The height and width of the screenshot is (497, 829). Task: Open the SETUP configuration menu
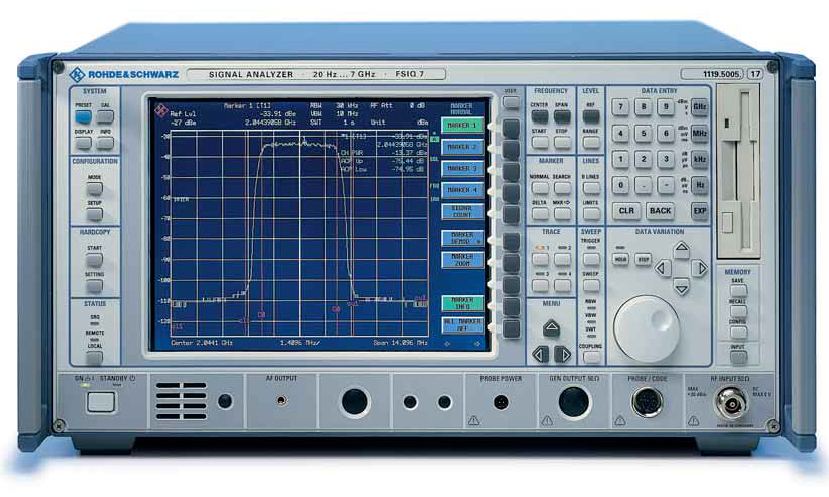pyautogui.click(x=94, y=214)
